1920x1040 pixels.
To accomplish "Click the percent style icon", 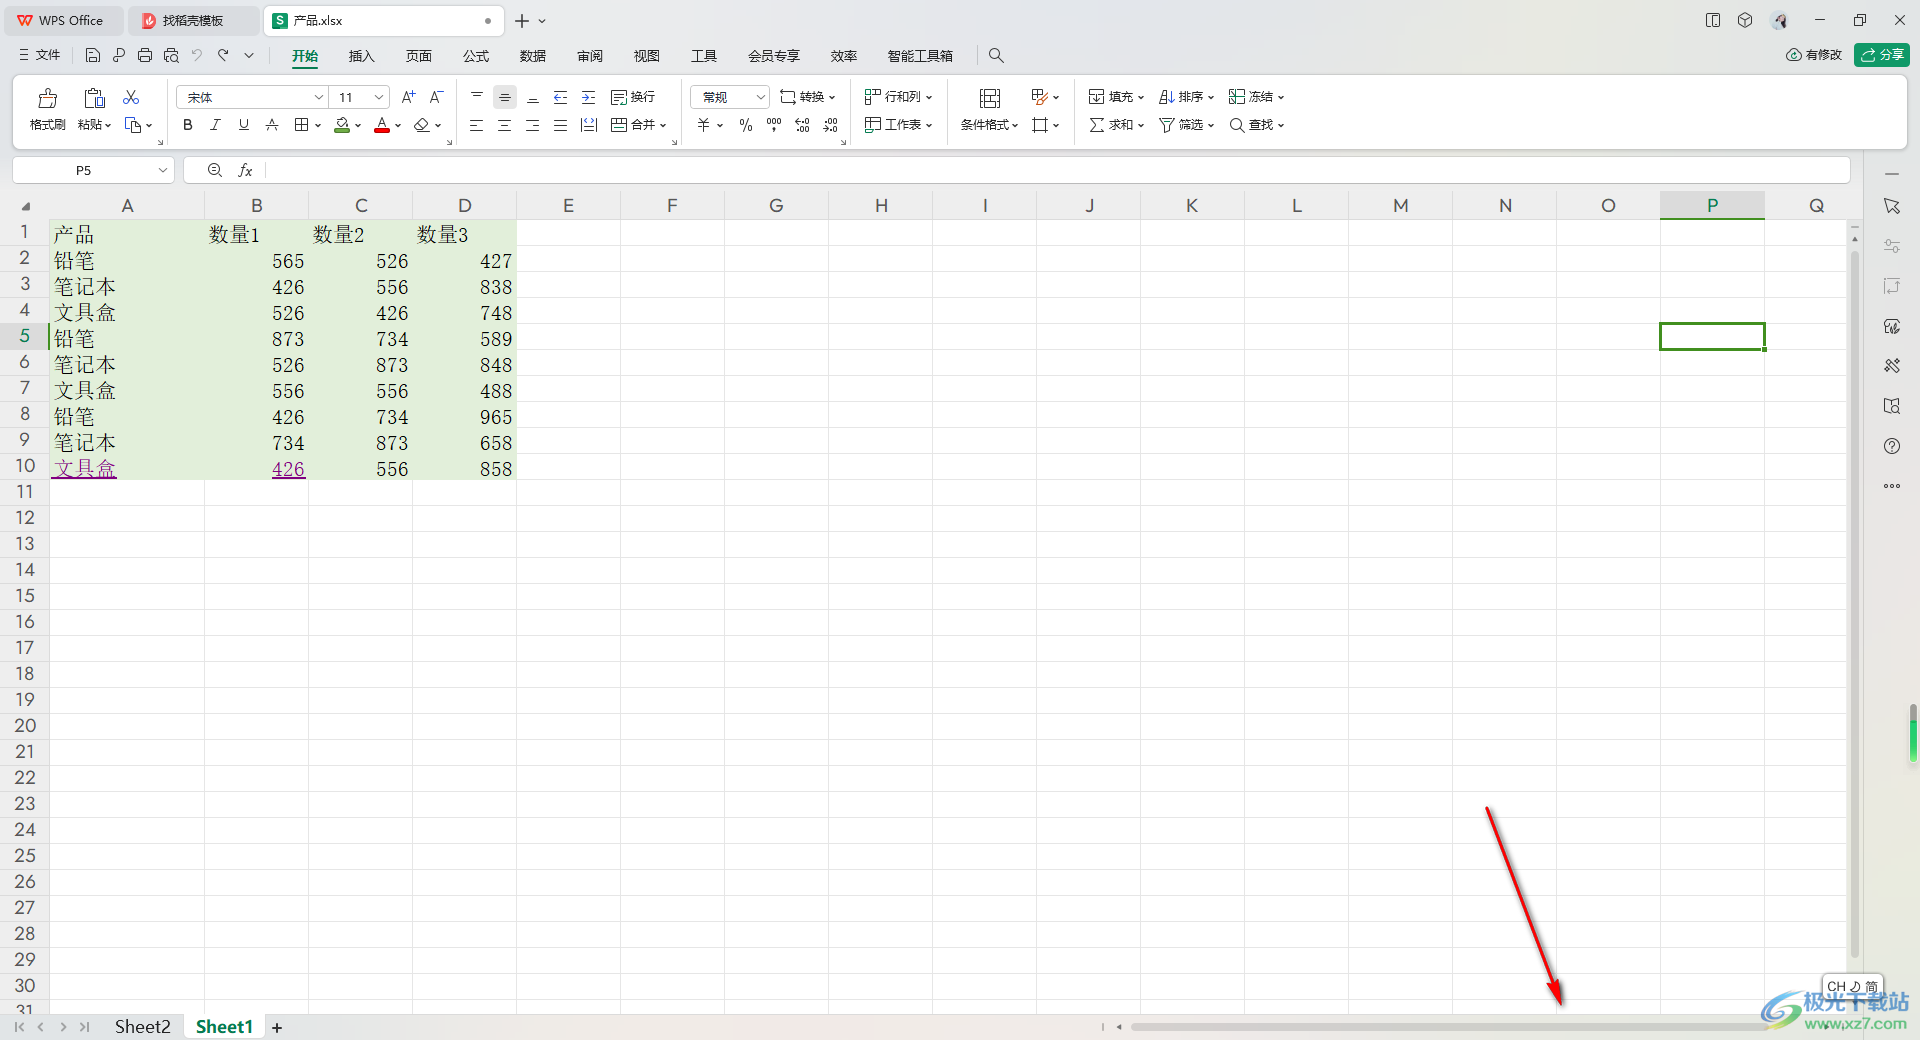I will click(x=746, y=125).
